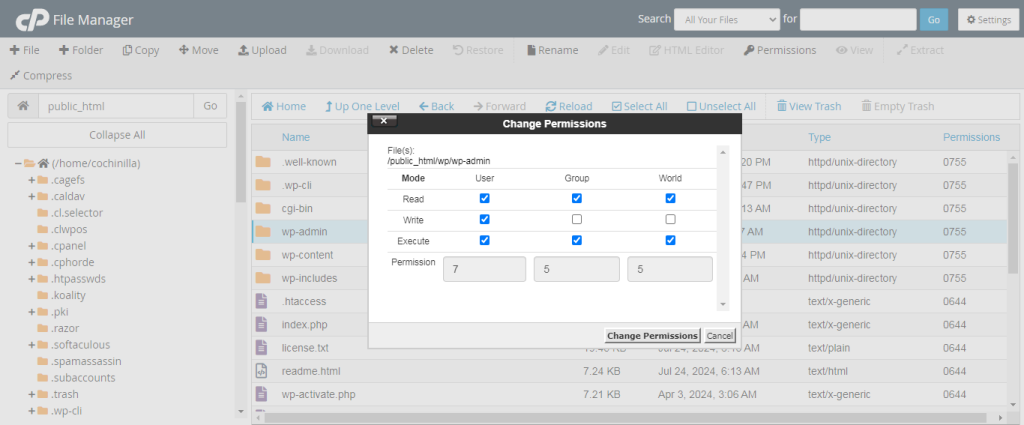Toggle Group Write permission checkbox
This screenshot has height=425, width=1024.
tap(576, 219)
